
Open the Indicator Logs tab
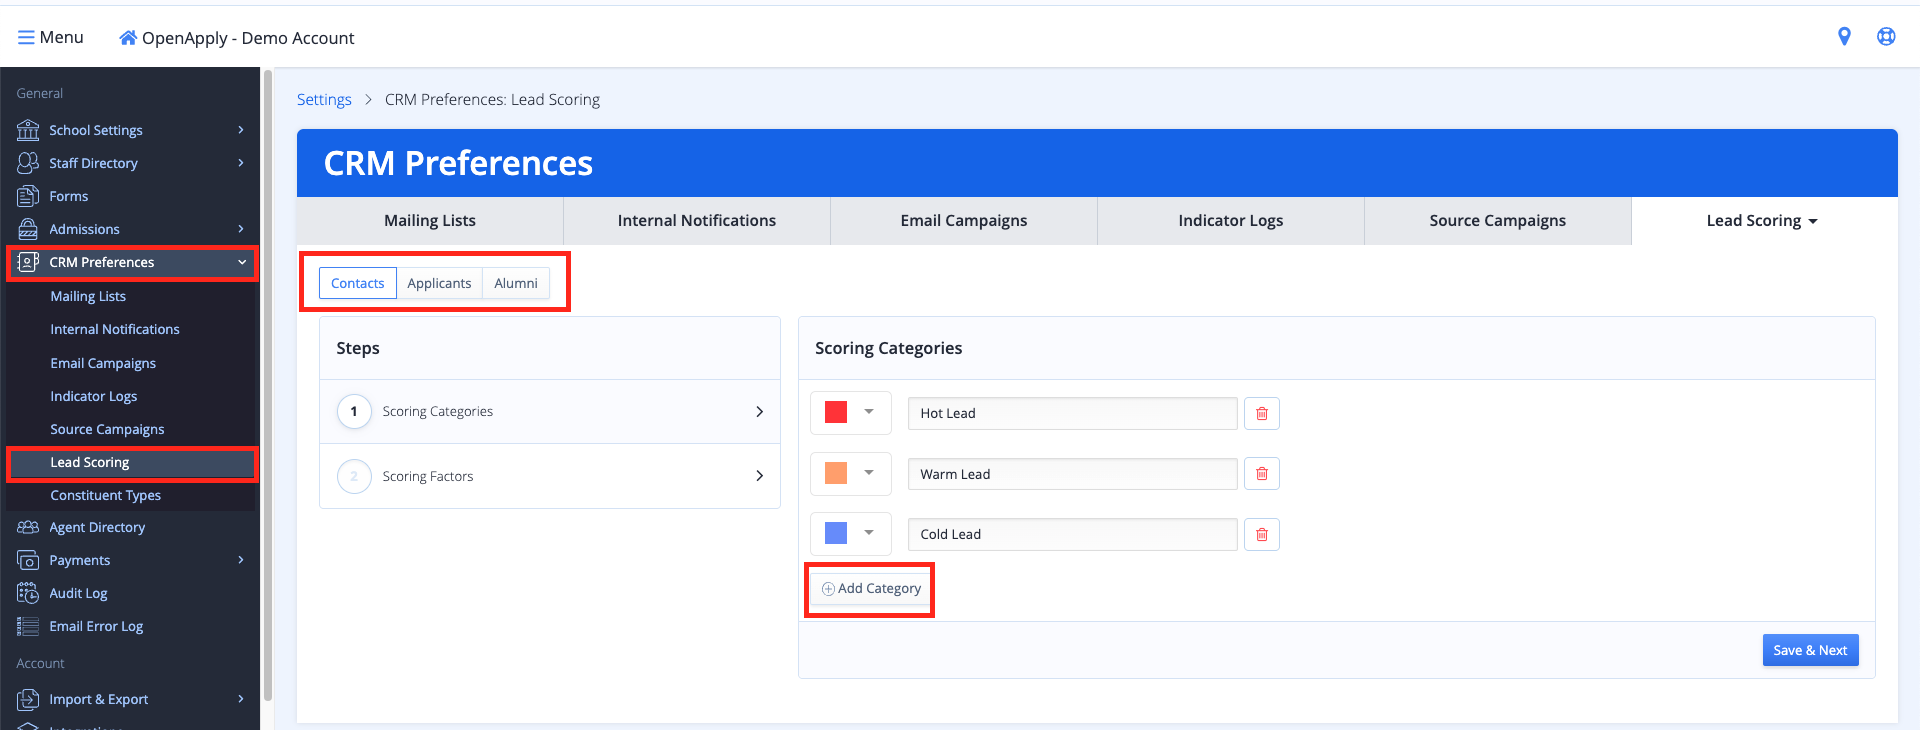[1230, 221]
